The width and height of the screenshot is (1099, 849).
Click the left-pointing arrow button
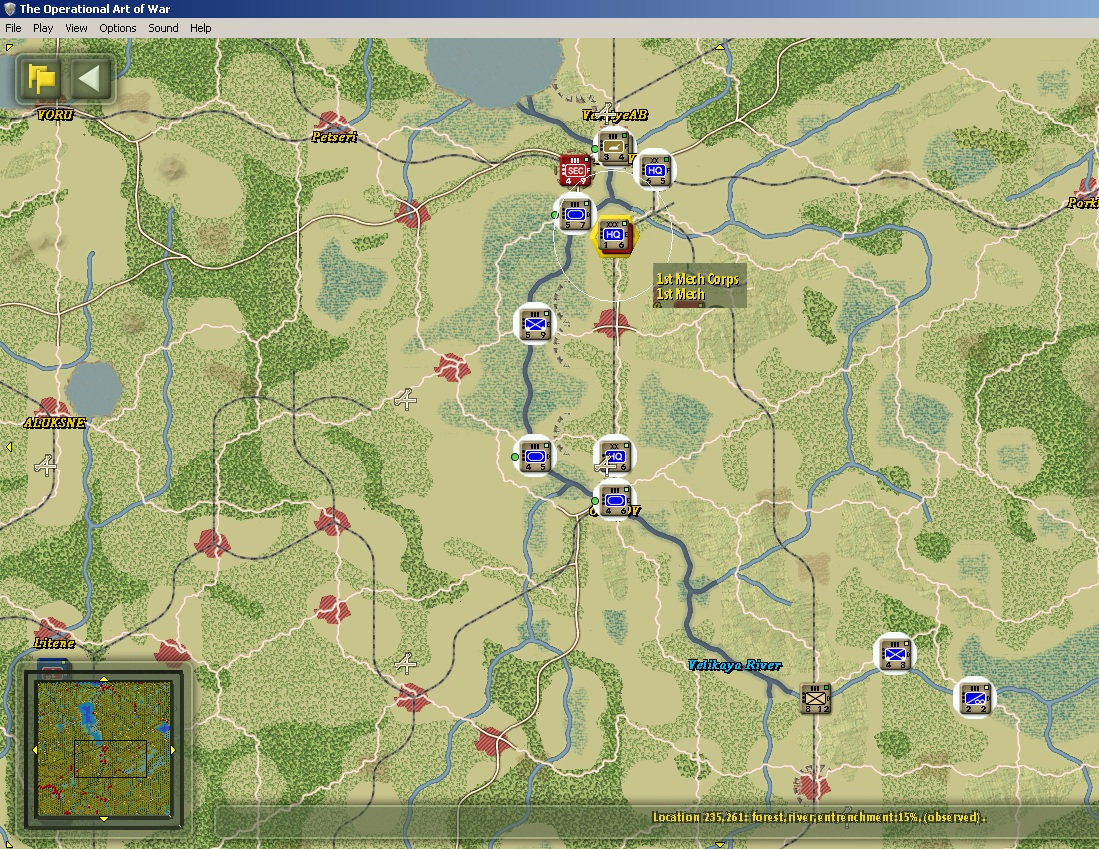(x=90, y=79)
